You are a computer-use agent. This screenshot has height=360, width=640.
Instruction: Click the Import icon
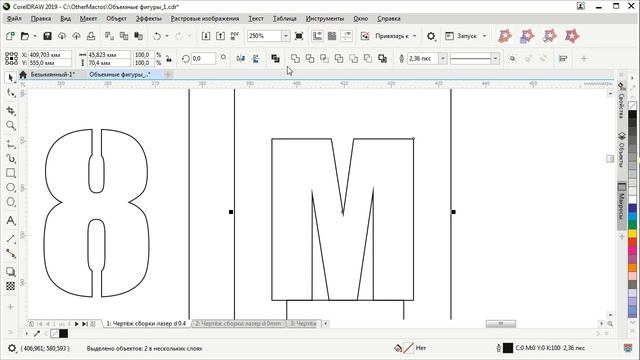pyautogui.click(x=206, y=36)
